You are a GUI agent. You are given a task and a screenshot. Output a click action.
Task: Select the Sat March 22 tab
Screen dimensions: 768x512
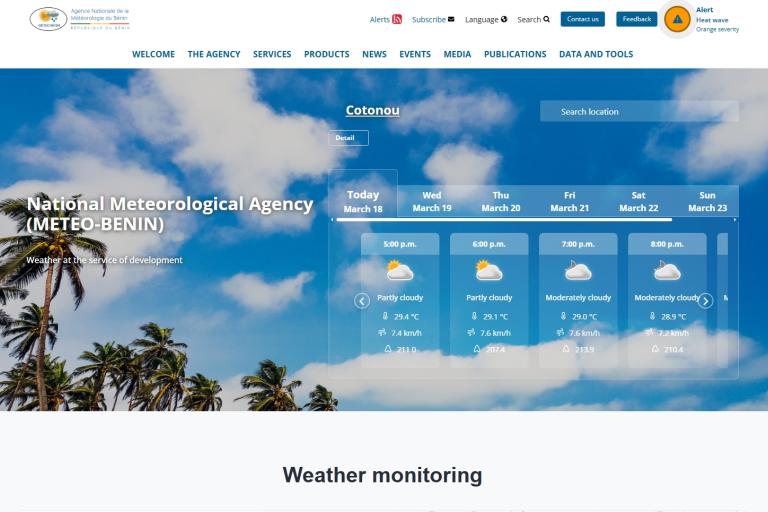pos(639,201)
